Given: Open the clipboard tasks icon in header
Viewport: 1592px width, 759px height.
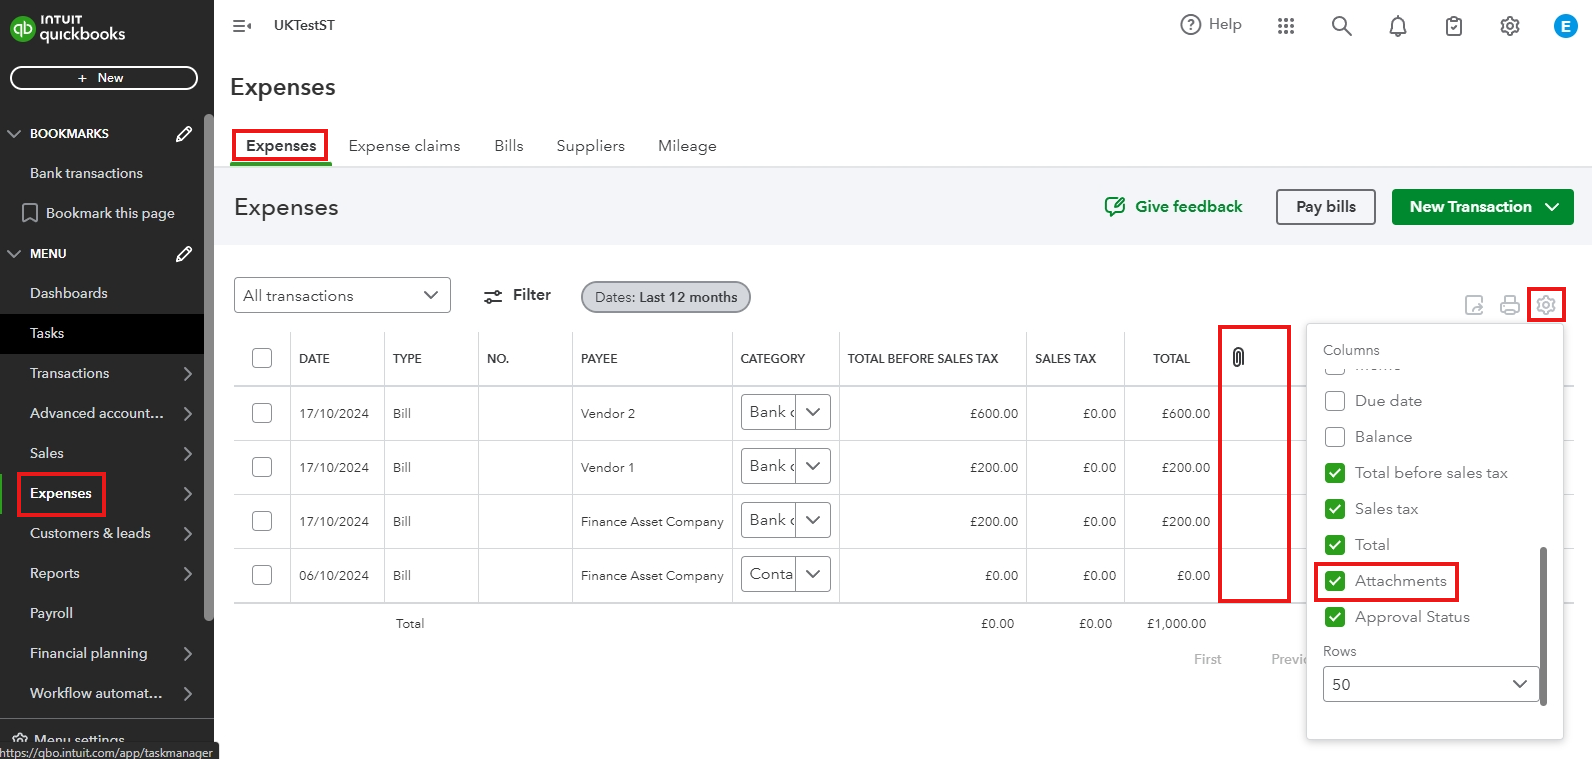Looking at the screenshot, I should point(1454,26).
